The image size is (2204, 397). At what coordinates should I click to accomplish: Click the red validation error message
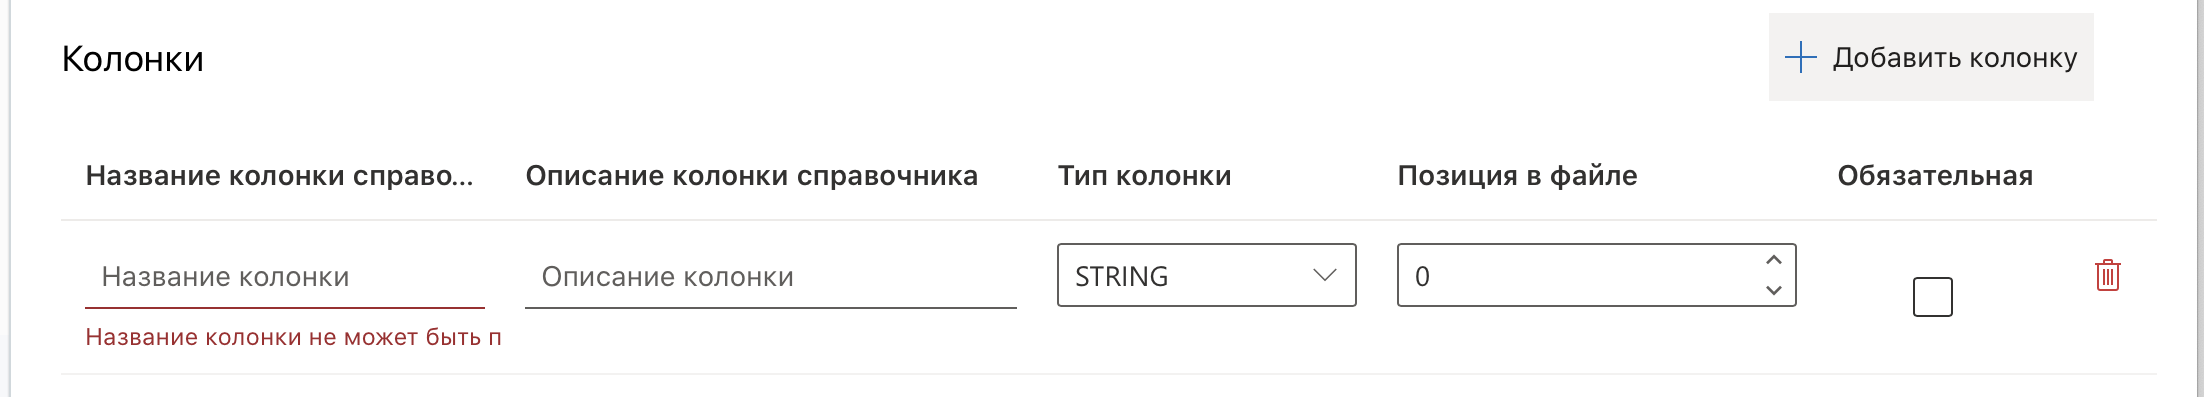(293, 337)
